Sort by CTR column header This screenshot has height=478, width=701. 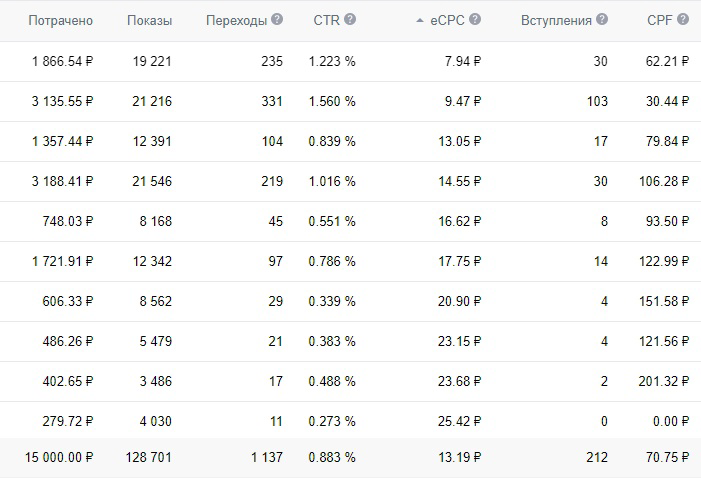click(326, 20)
